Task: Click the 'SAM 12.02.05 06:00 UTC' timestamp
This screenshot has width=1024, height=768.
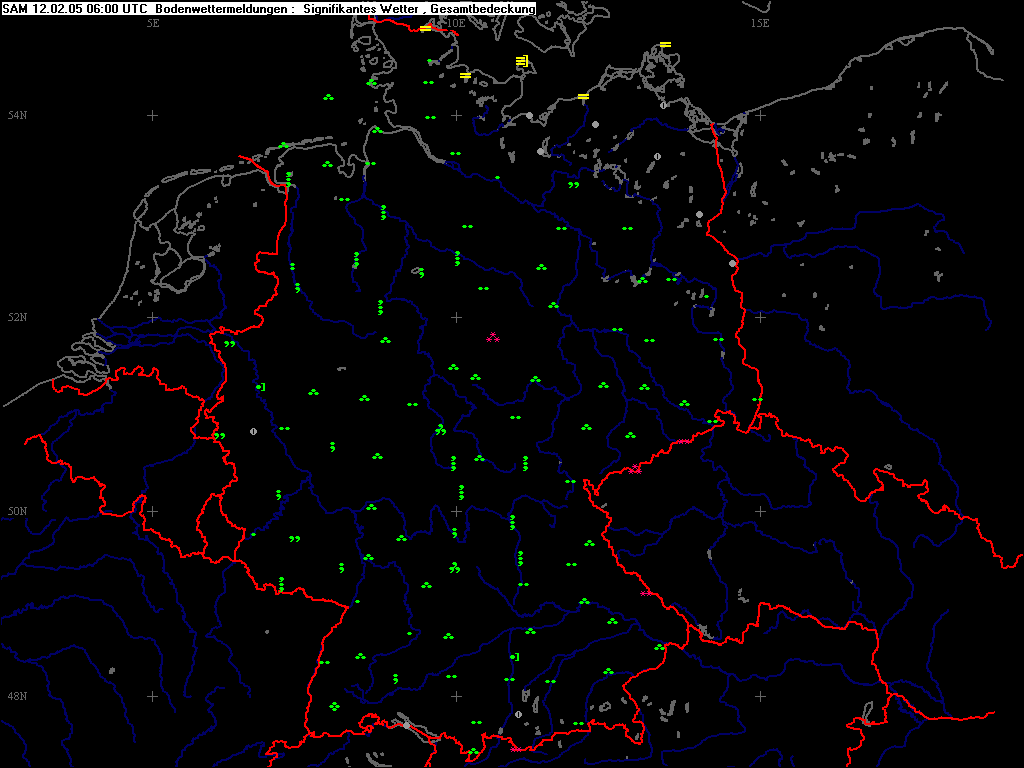Action: pos(77,9)
